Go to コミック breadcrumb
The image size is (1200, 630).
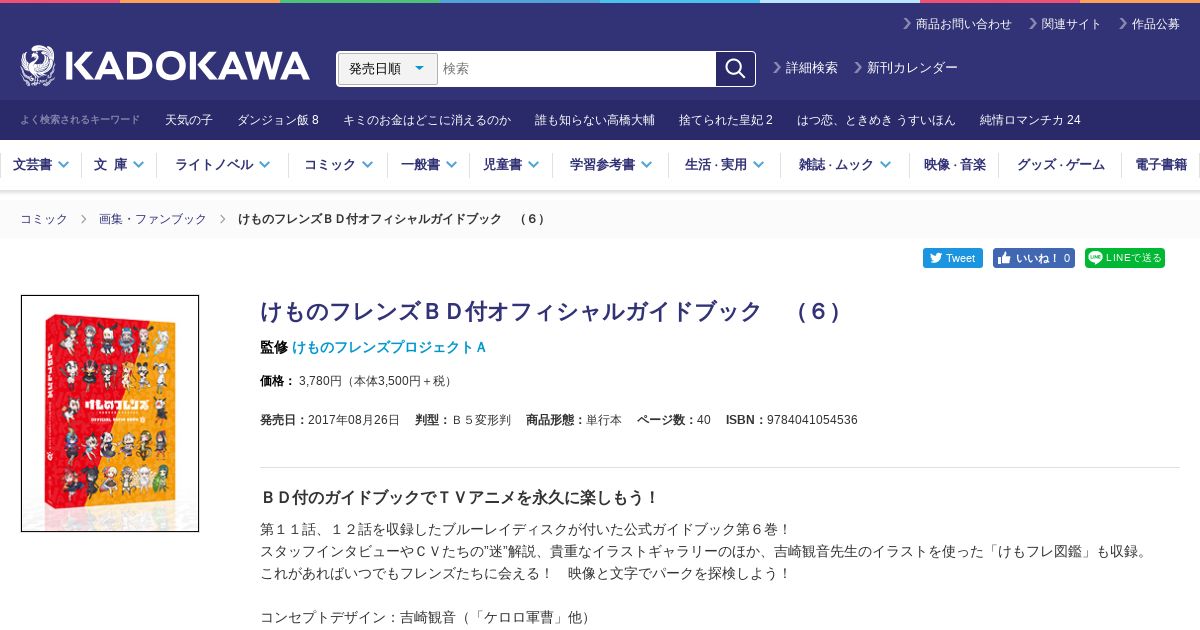pyautogui.click(x=44, y=219)
